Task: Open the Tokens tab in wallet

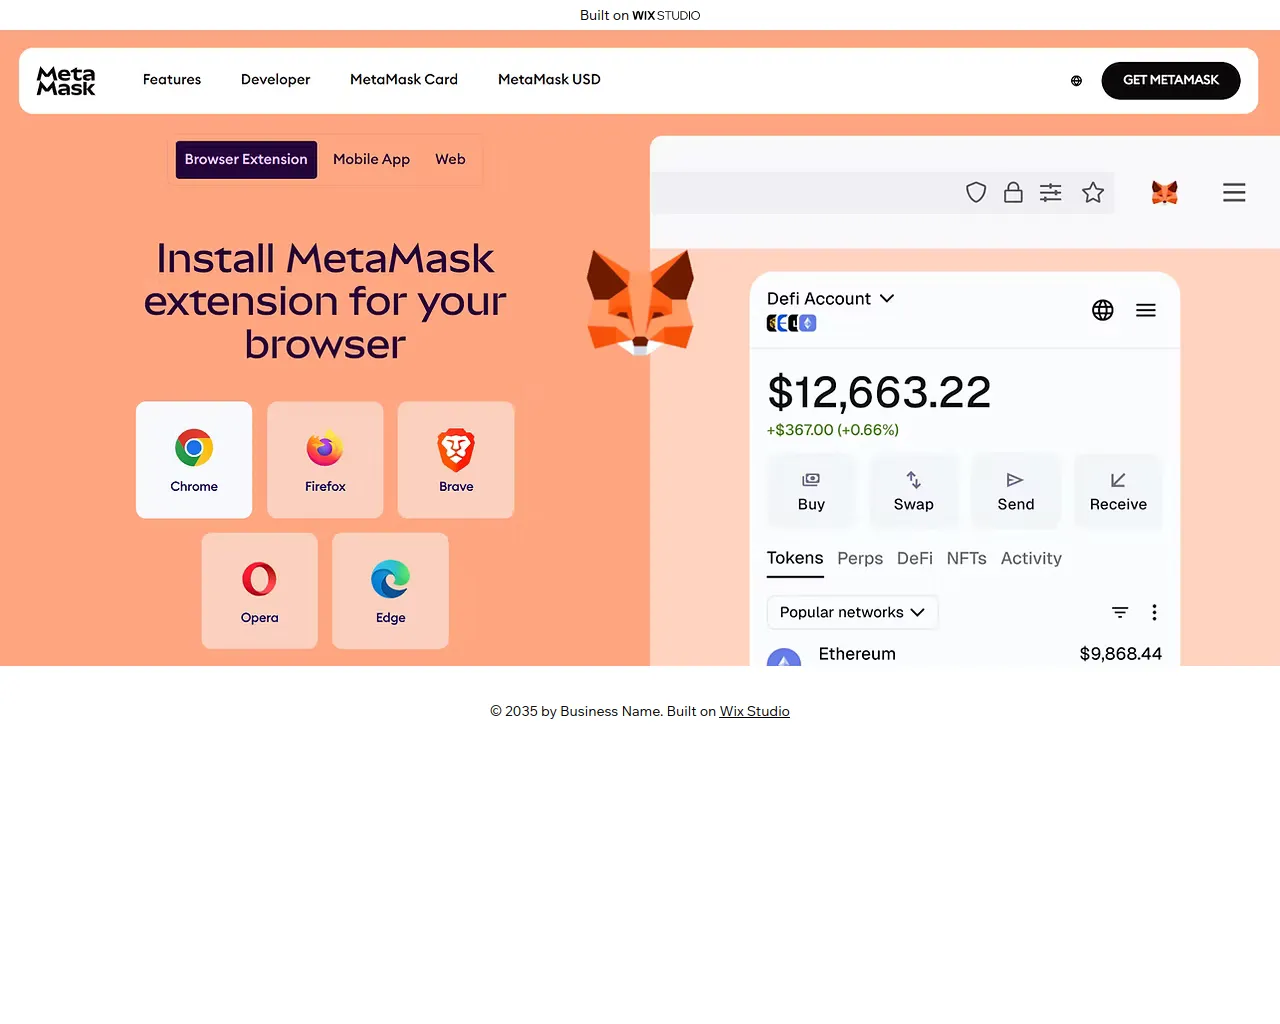Action: (795, 559)
